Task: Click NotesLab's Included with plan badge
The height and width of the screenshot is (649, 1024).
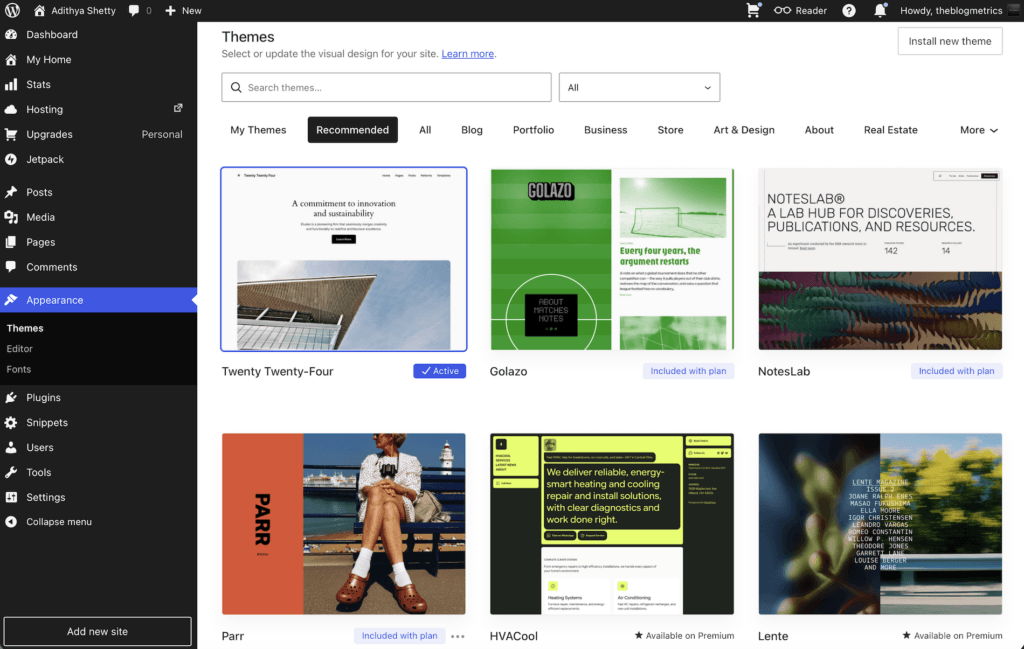Action: click(956, 371)
